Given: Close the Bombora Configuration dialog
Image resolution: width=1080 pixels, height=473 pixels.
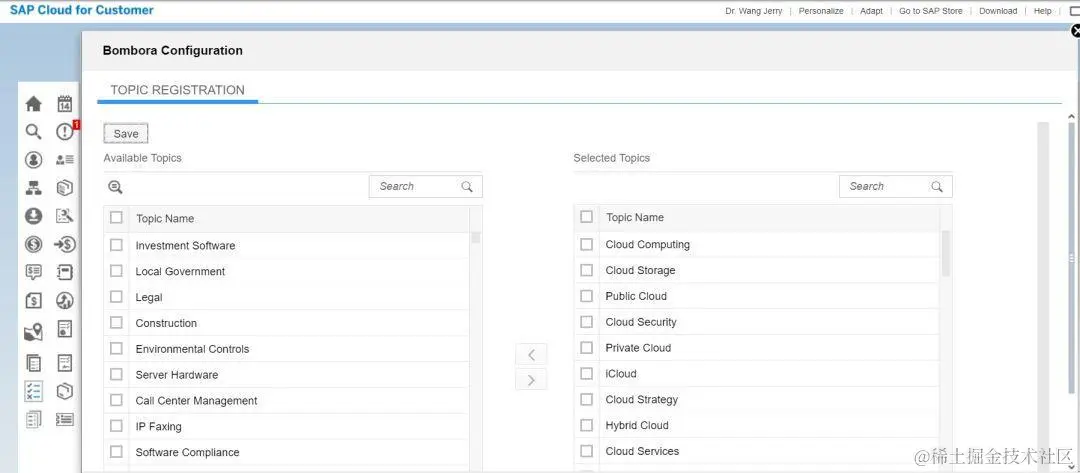Looking at the screenshot, I should [x=1076, y=31].
